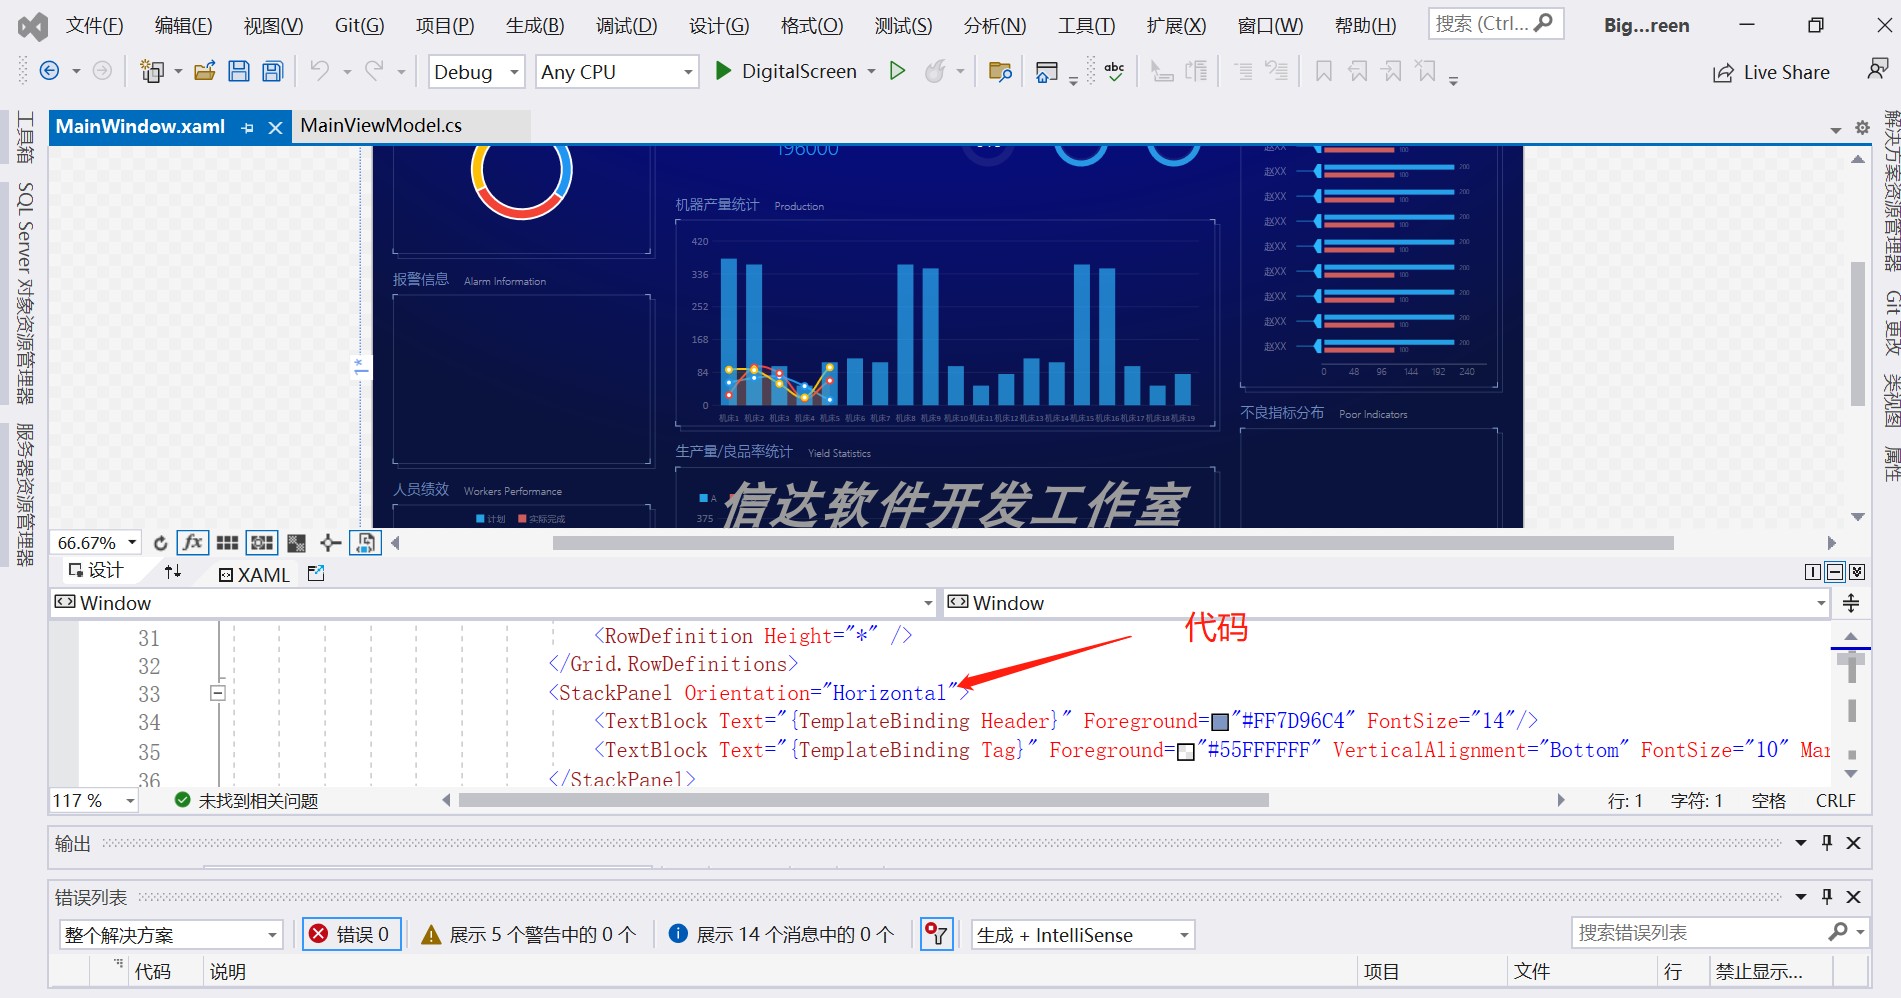Collapse the pane with the double-chevron icon

pyautogui.click(x=1857, y=572)
